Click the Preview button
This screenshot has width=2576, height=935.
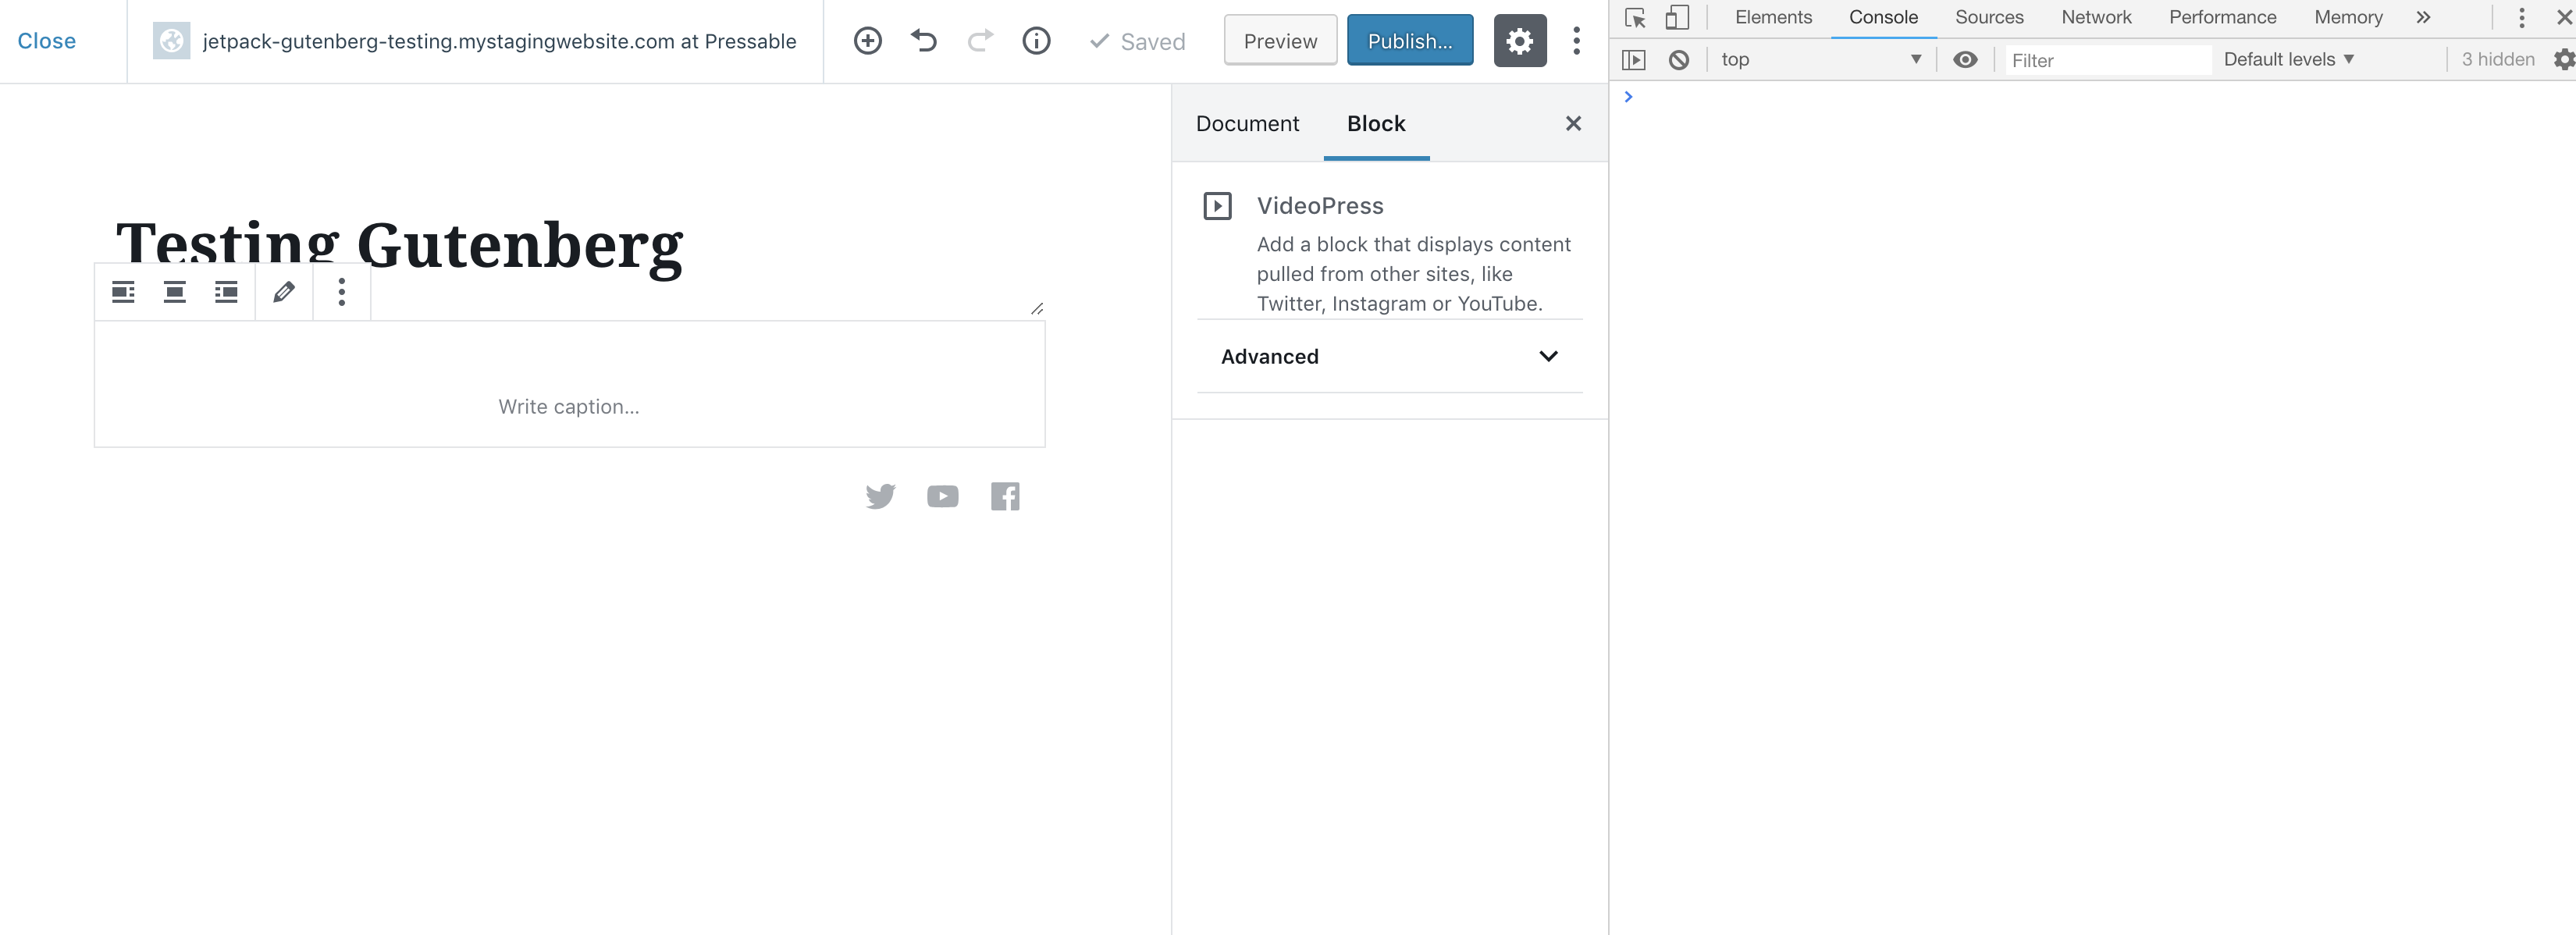point(1280,41)
